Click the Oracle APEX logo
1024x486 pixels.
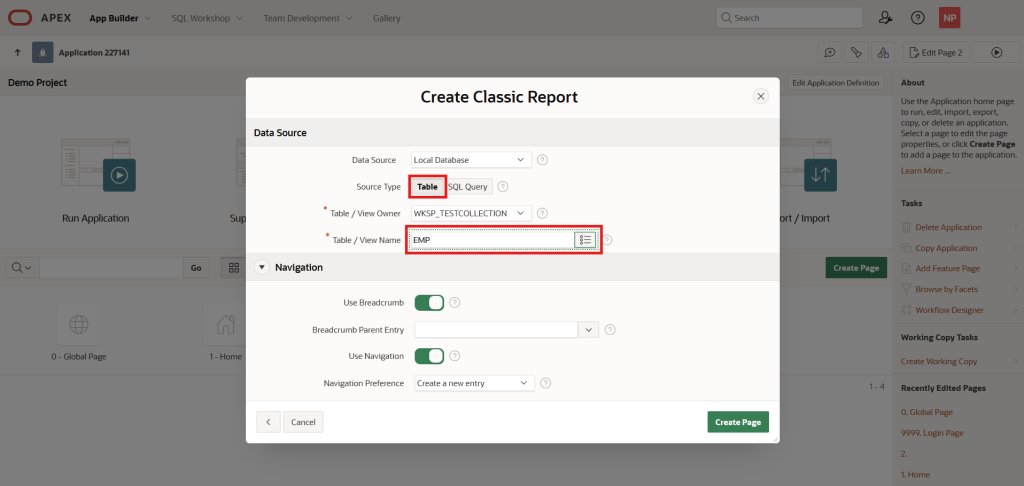[39, 18]
